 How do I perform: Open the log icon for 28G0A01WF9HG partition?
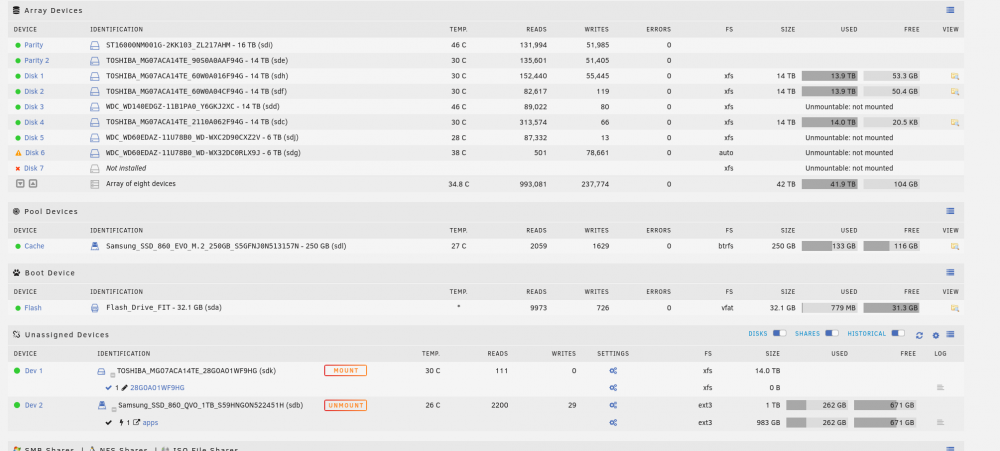click(x=940, y=387)
